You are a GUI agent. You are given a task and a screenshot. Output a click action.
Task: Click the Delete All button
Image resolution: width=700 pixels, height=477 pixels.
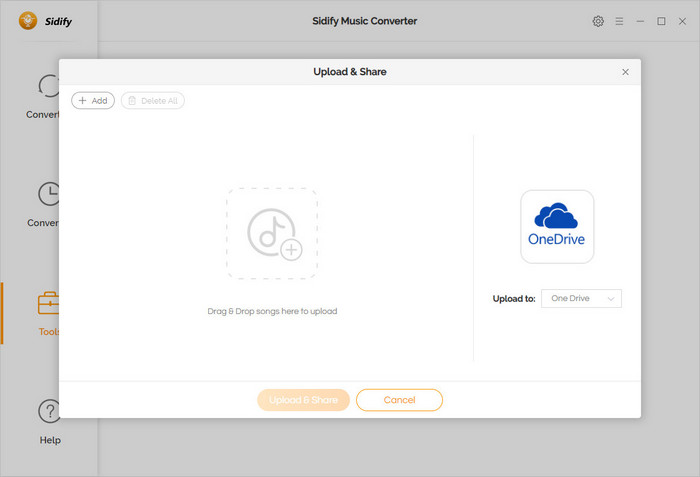pyautogui.click(x=153, y=100)
